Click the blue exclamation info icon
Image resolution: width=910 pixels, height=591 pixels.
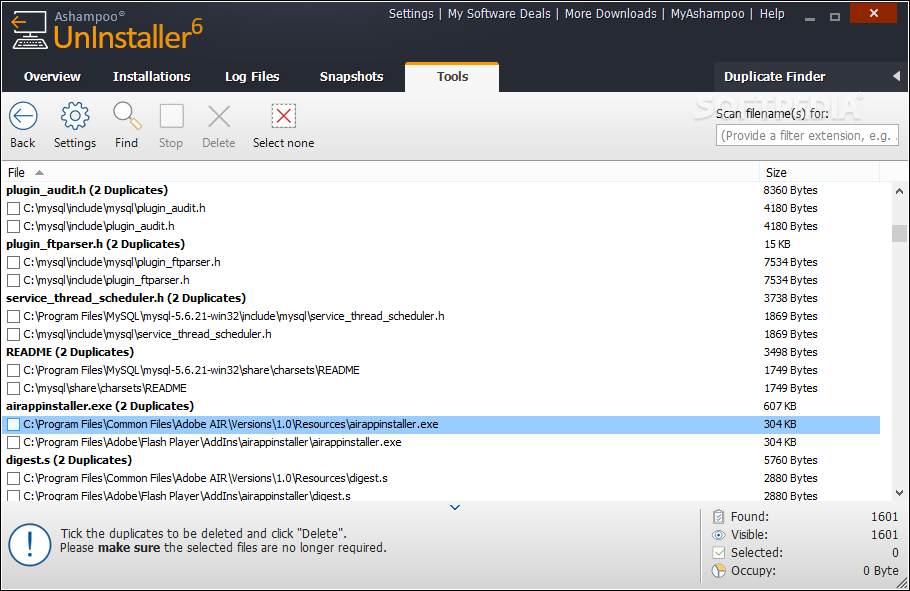click(30, 545)
